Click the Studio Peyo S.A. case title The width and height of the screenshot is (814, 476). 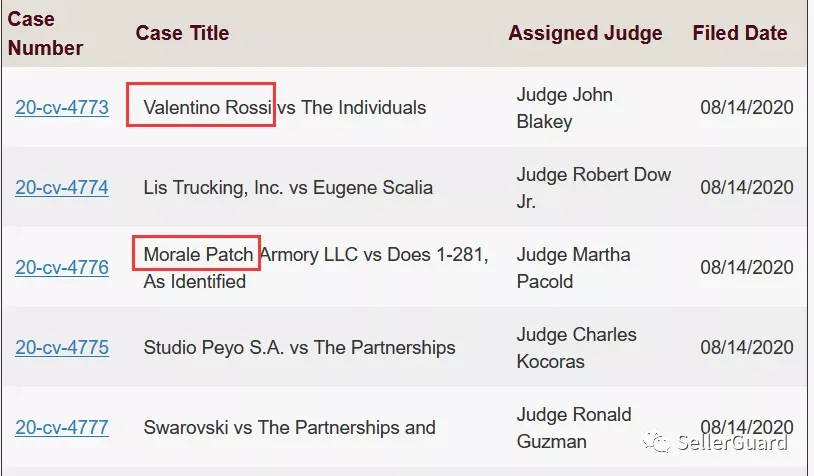point(300,347)
